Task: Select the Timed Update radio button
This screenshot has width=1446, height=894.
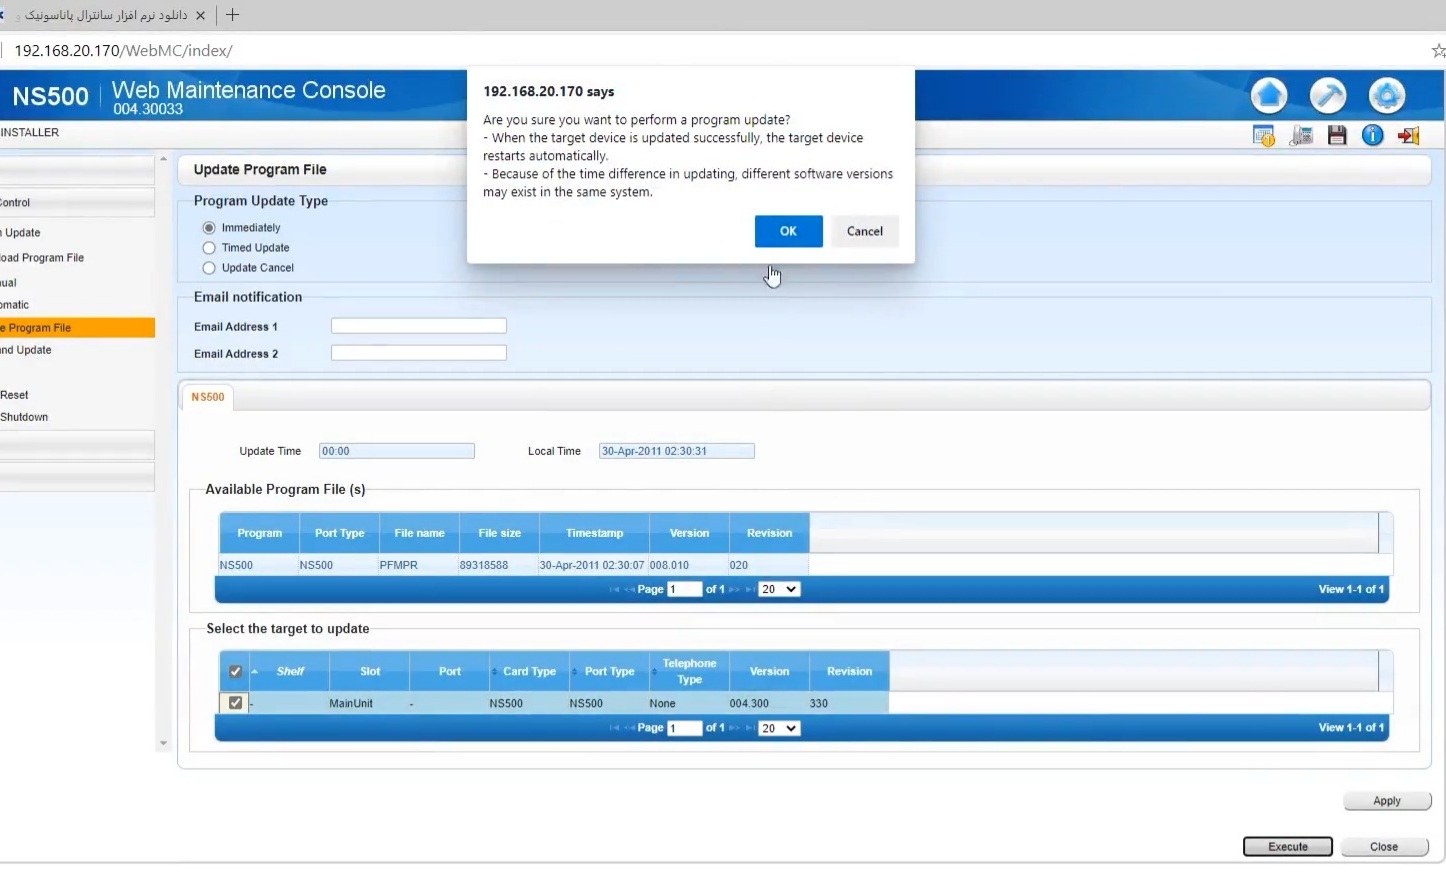Action: point(209,248)
